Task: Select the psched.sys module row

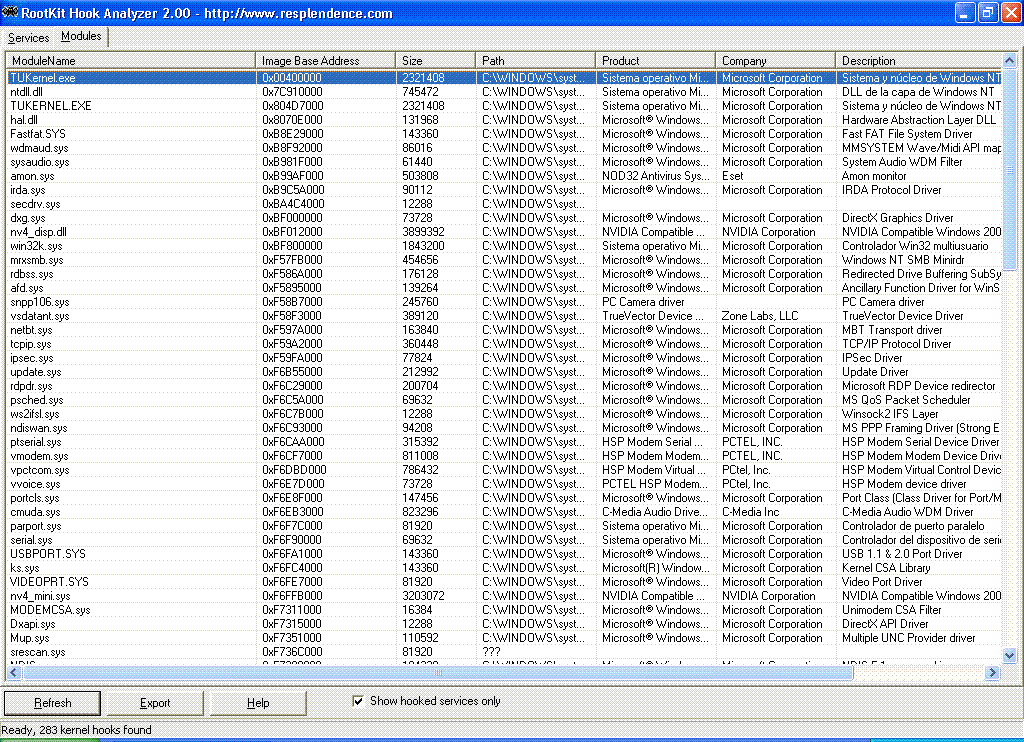Action: click(x=504, y=400)
